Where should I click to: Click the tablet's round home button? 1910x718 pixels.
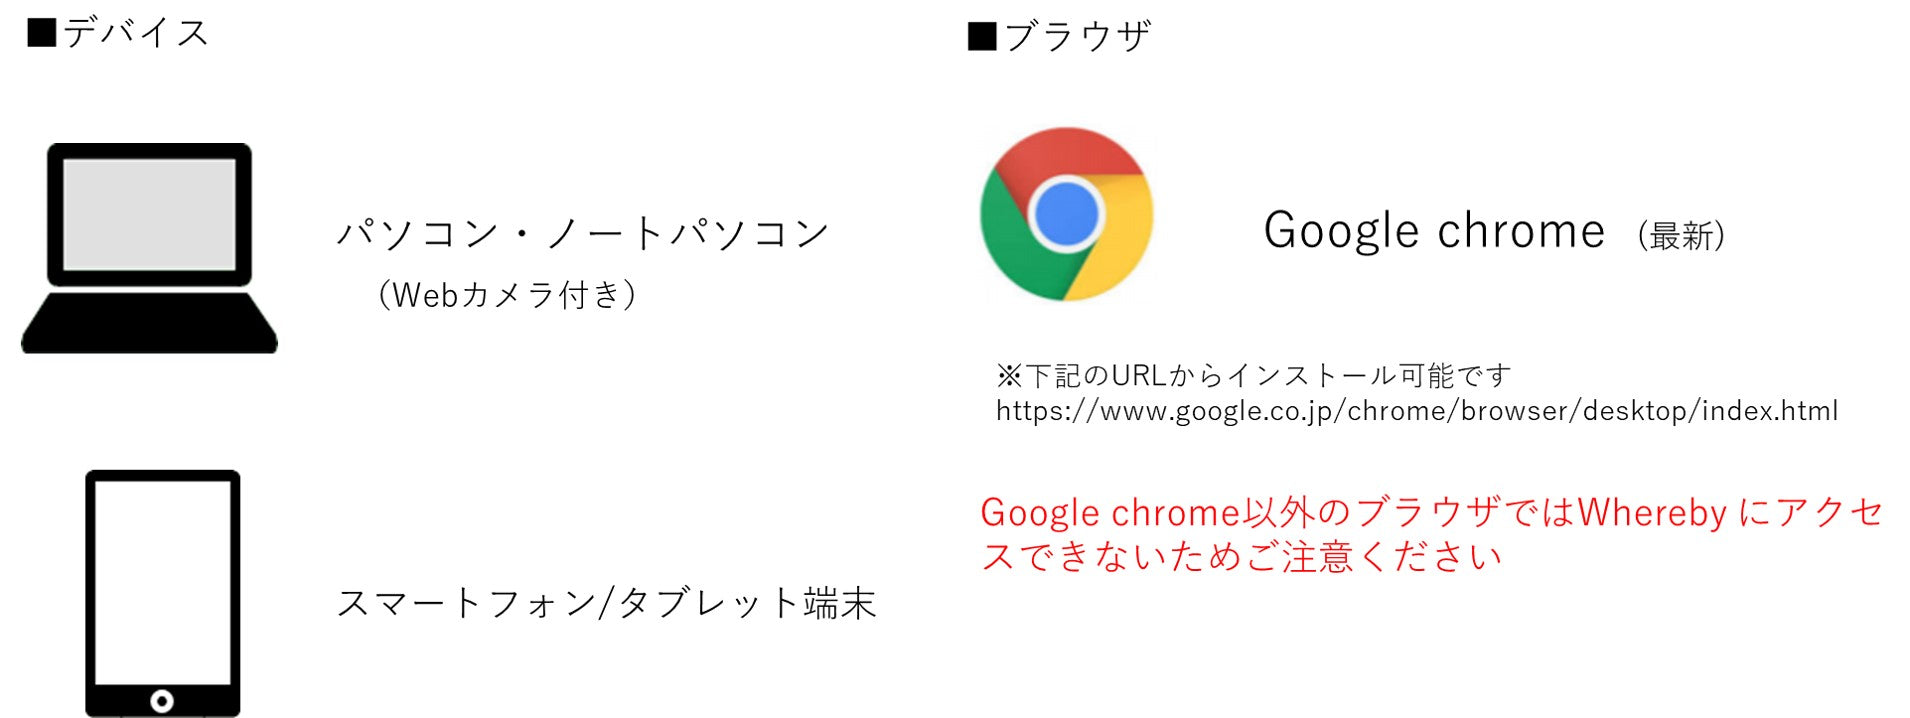162,700
